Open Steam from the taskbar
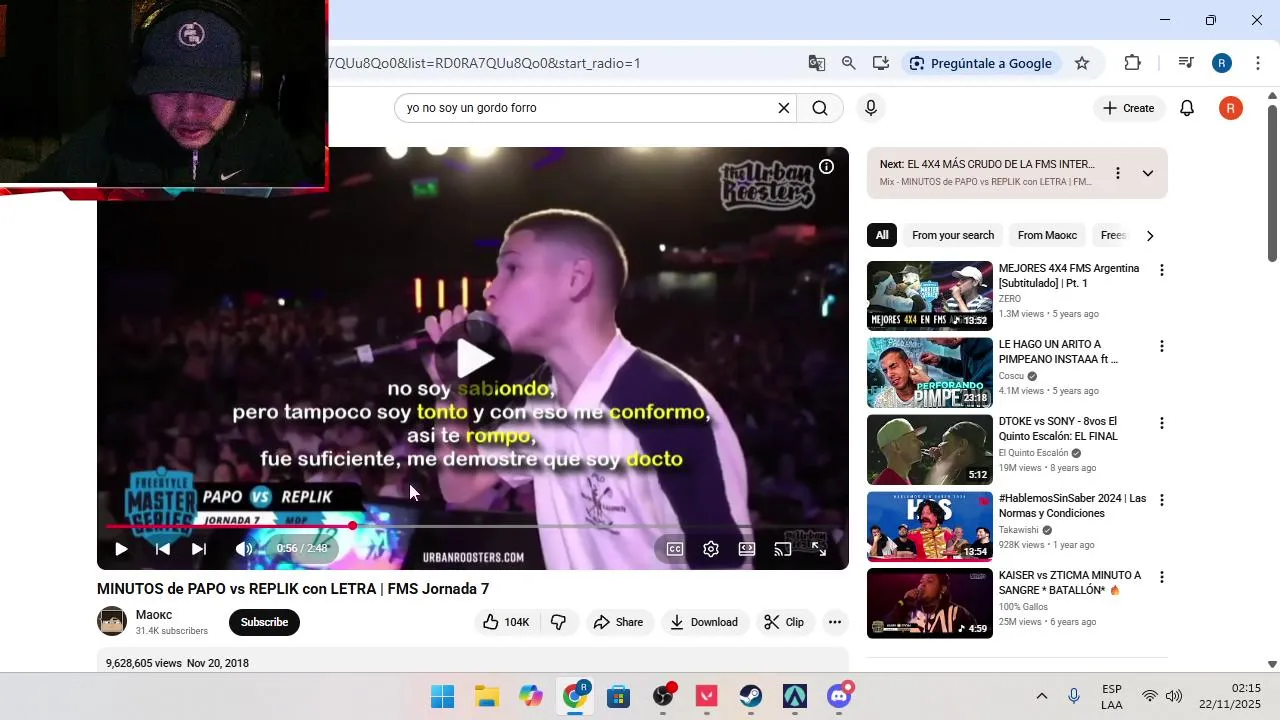 pos(751,696)
